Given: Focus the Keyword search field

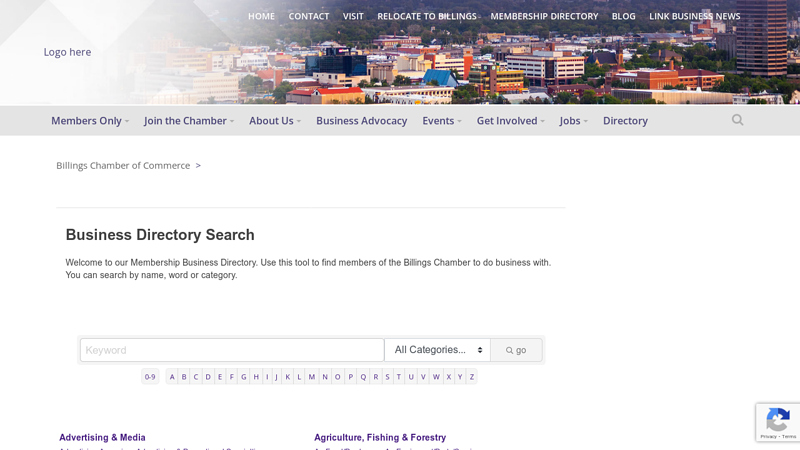Looking at the screenshot, I should [x=232, y=350].
